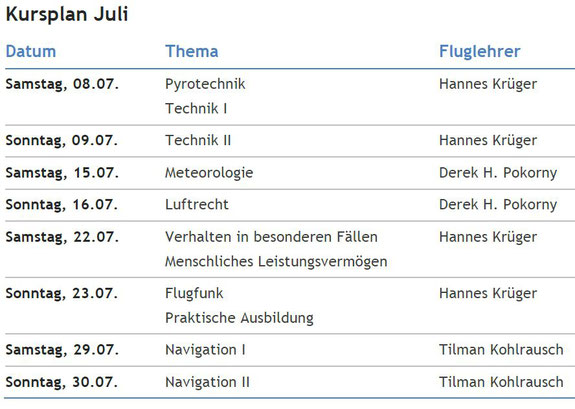The height and width of the screenshot is (409, 575).
Task: Select the Navigation I topic
Action: (205, 350)
